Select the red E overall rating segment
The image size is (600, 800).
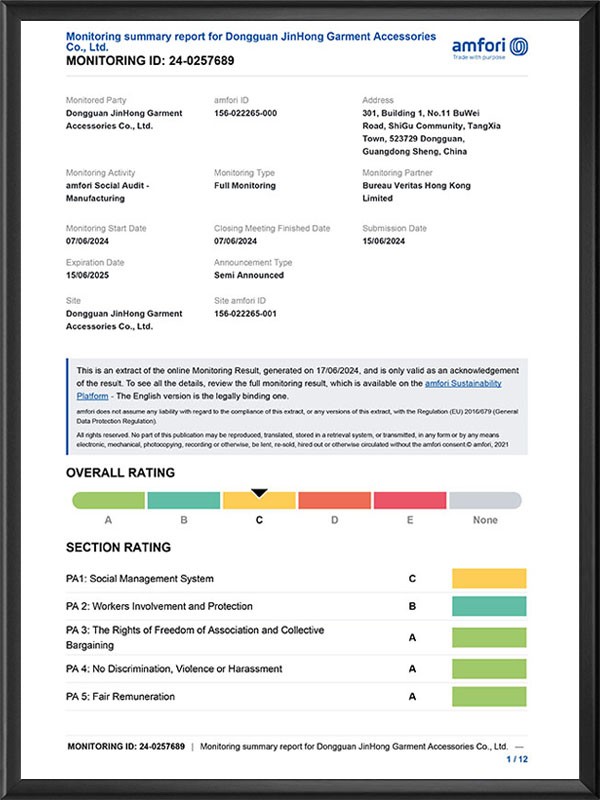410,501
